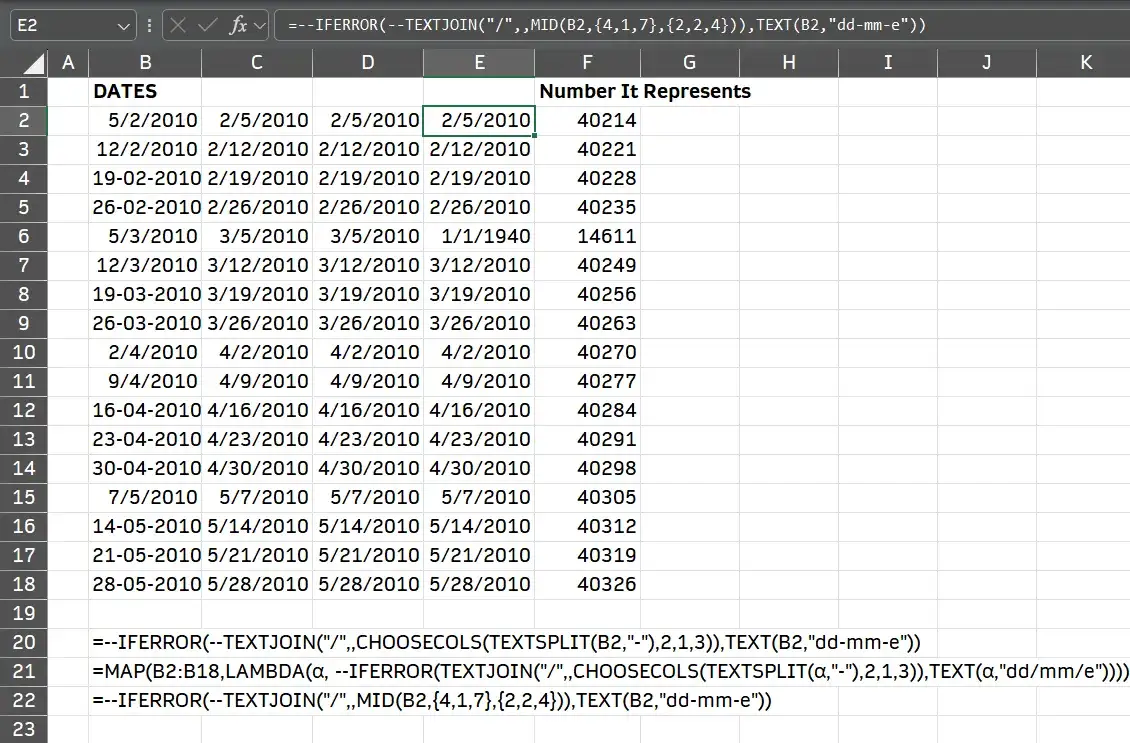Viewport: 1130px width, 743px height.
Task: Click cell B2 containing 5/2/2010
Action: coord(145,120)
